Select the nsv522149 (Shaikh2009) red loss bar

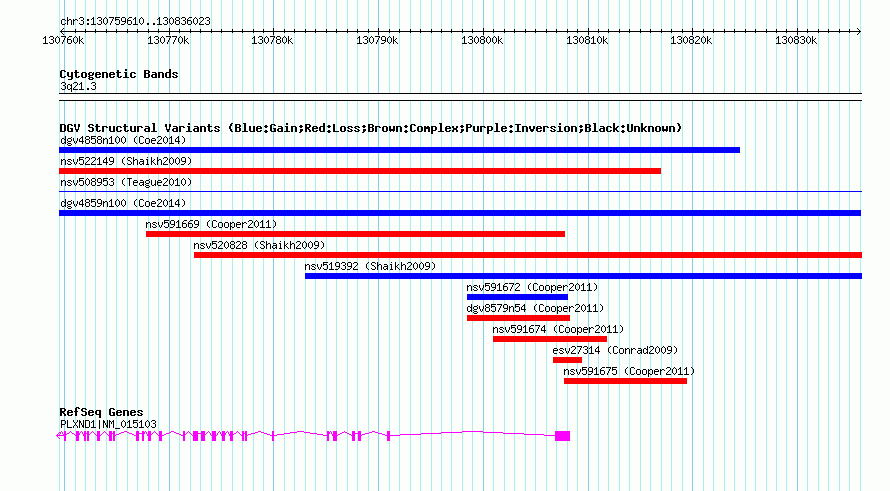(x=360, y=171)
